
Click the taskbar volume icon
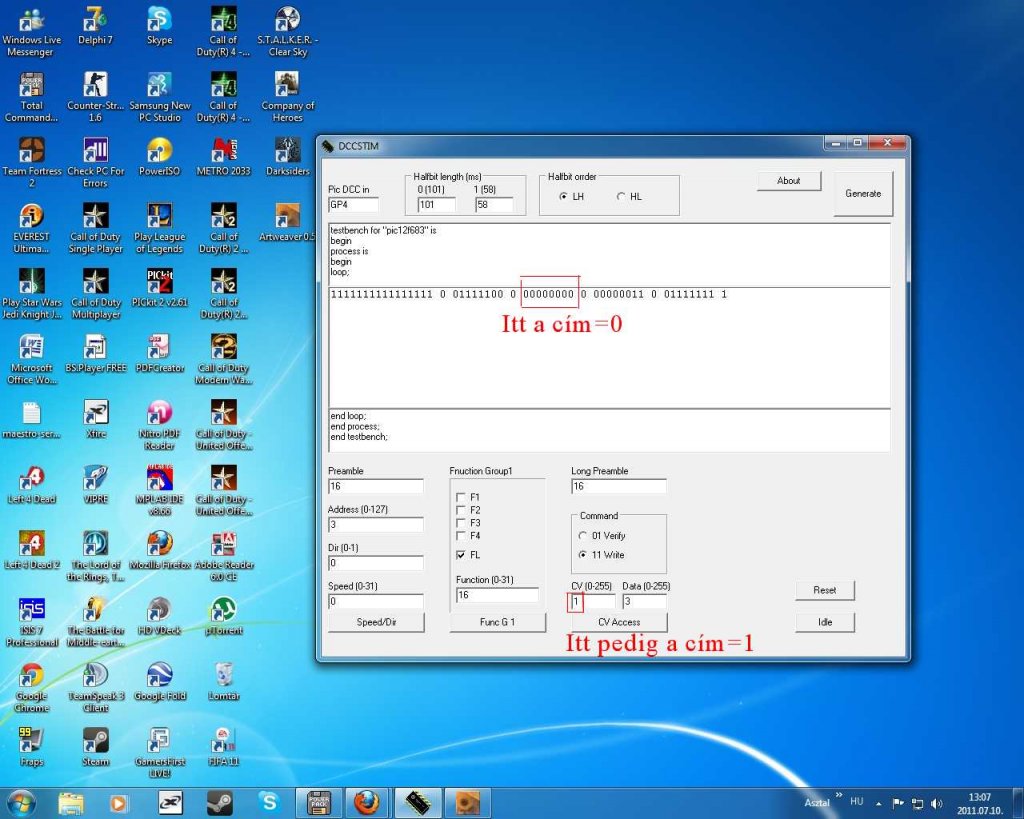pos(936,803)
